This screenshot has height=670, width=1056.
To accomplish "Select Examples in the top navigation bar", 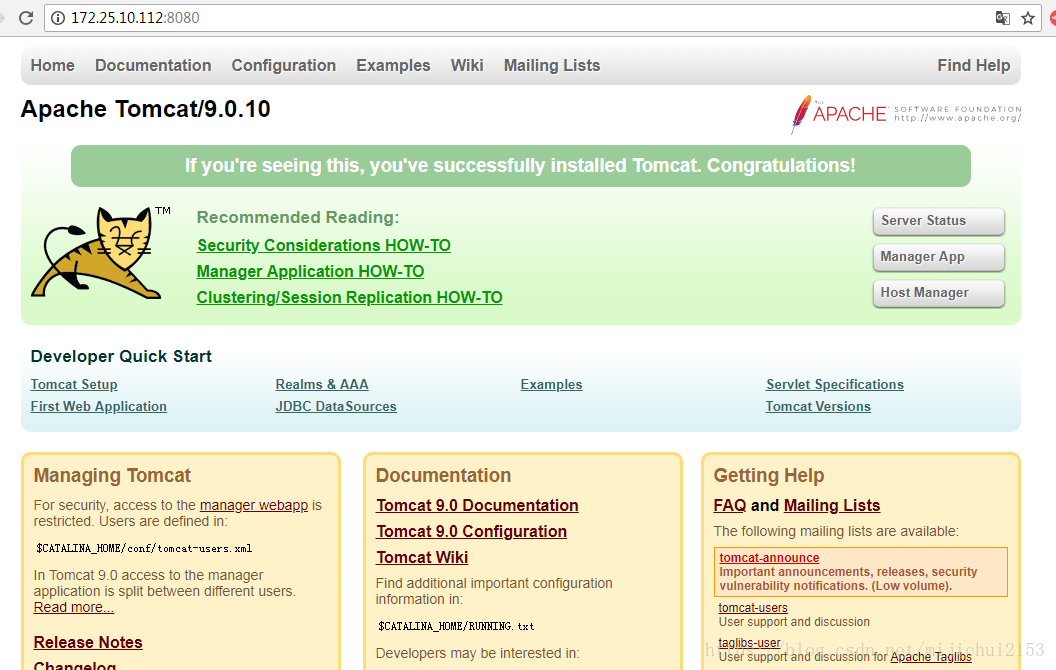I will [393, 65].
